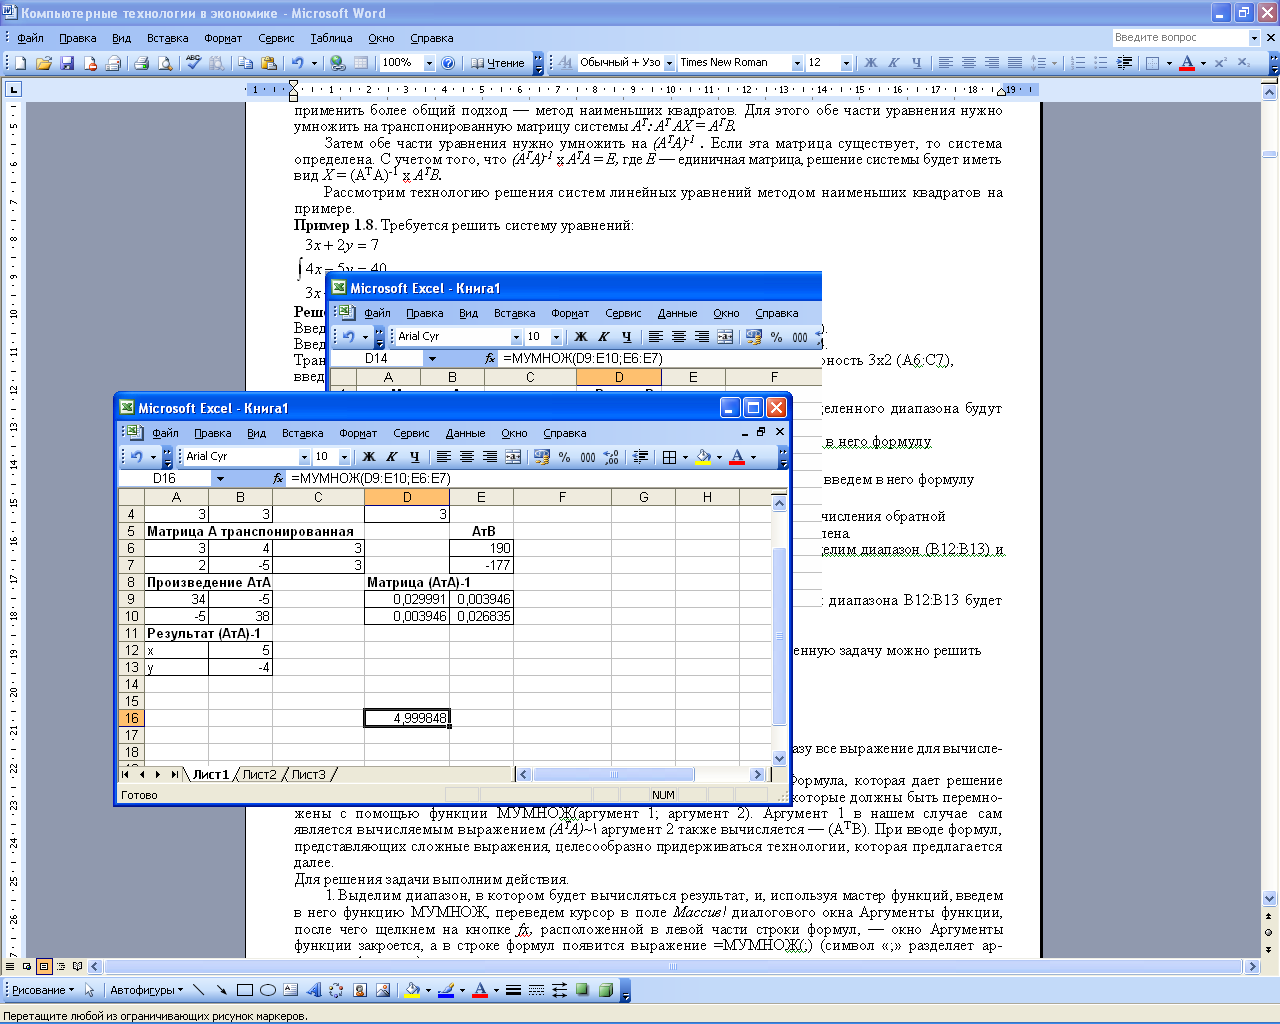
Task: Open the Данные menu in front Excel window
Action: 465,433
